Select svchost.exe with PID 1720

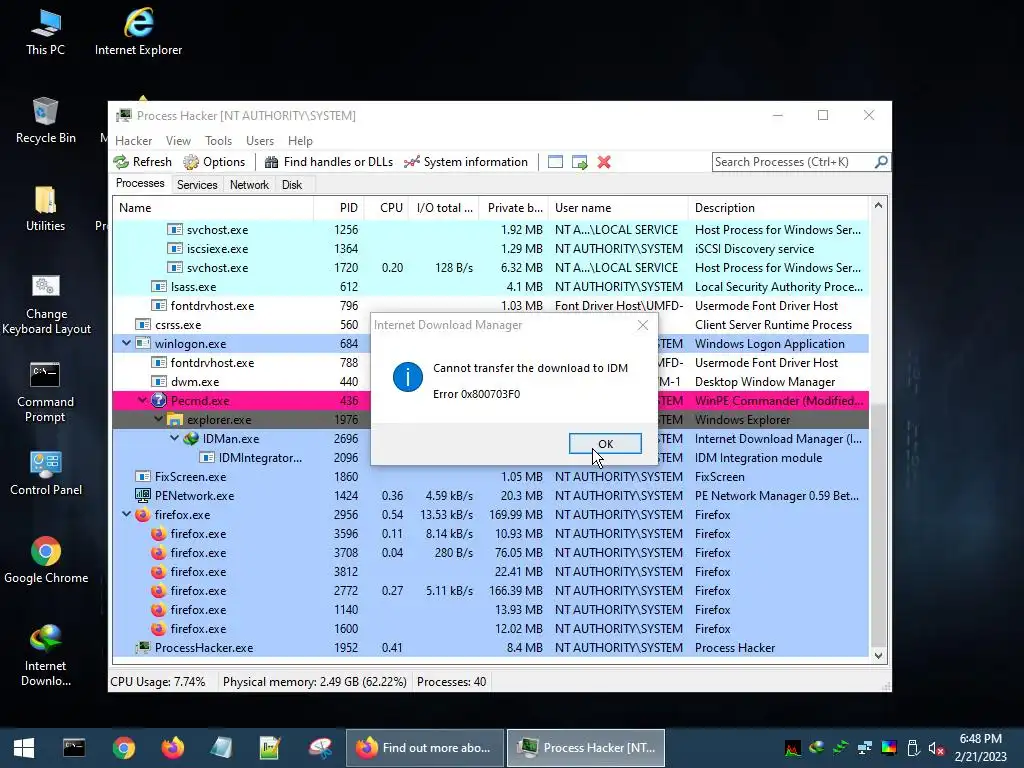pyautogui.click(x=490, y=268)
